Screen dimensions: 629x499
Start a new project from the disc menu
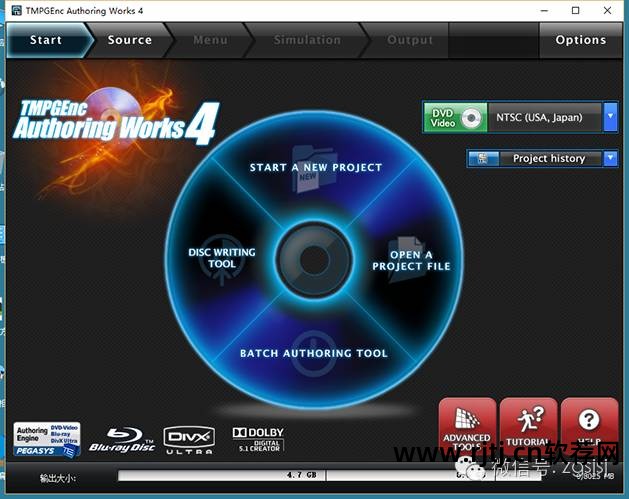coord(316,167)
